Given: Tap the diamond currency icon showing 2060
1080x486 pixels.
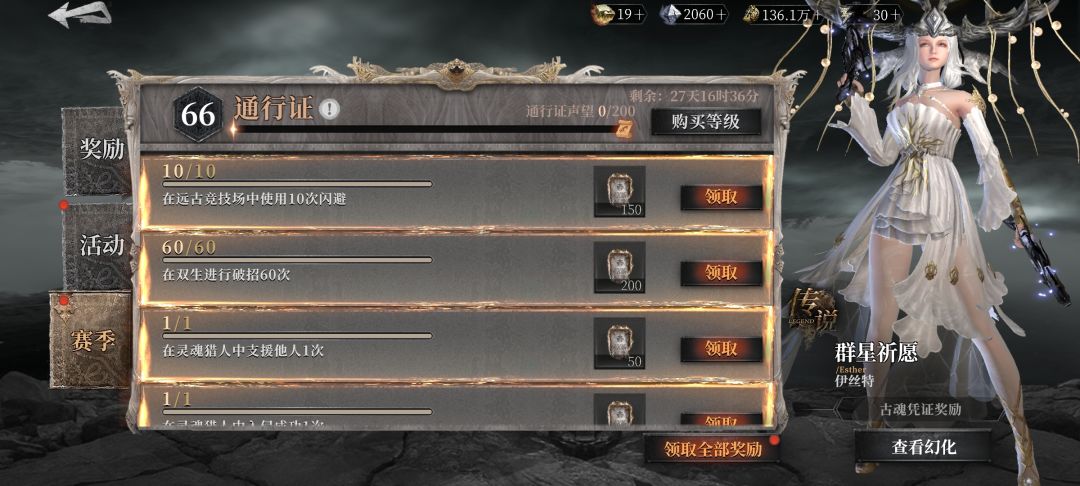Looking at the screenshot, I should click(x=669, y=14).
